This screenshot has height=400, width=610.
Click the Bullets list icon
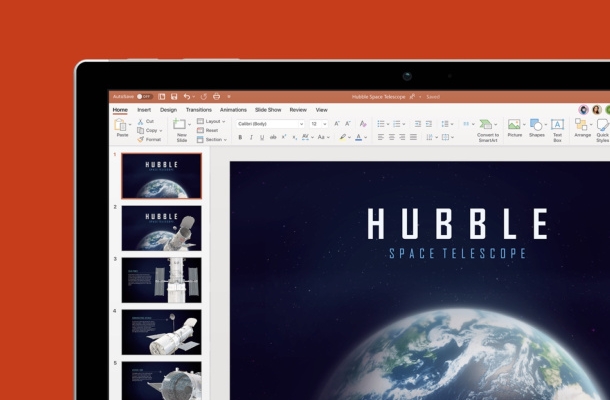(x=381, y=124)
